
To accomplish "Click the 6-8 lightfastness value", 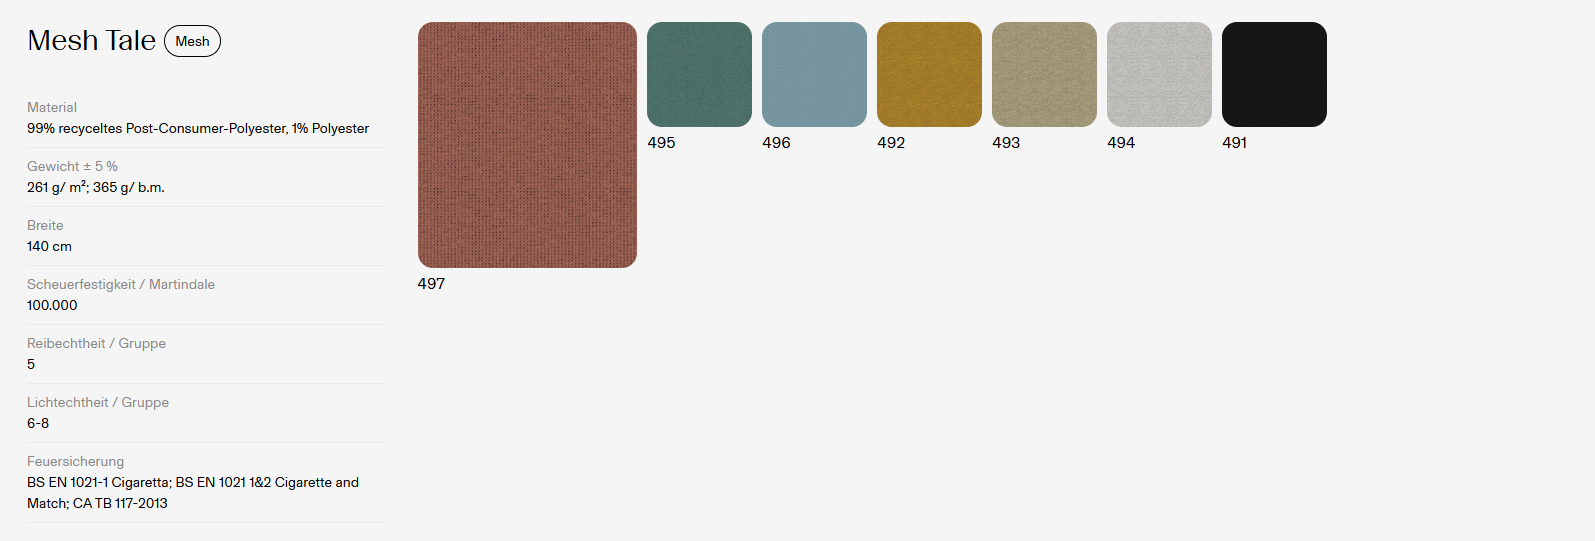I will point(38,423).
